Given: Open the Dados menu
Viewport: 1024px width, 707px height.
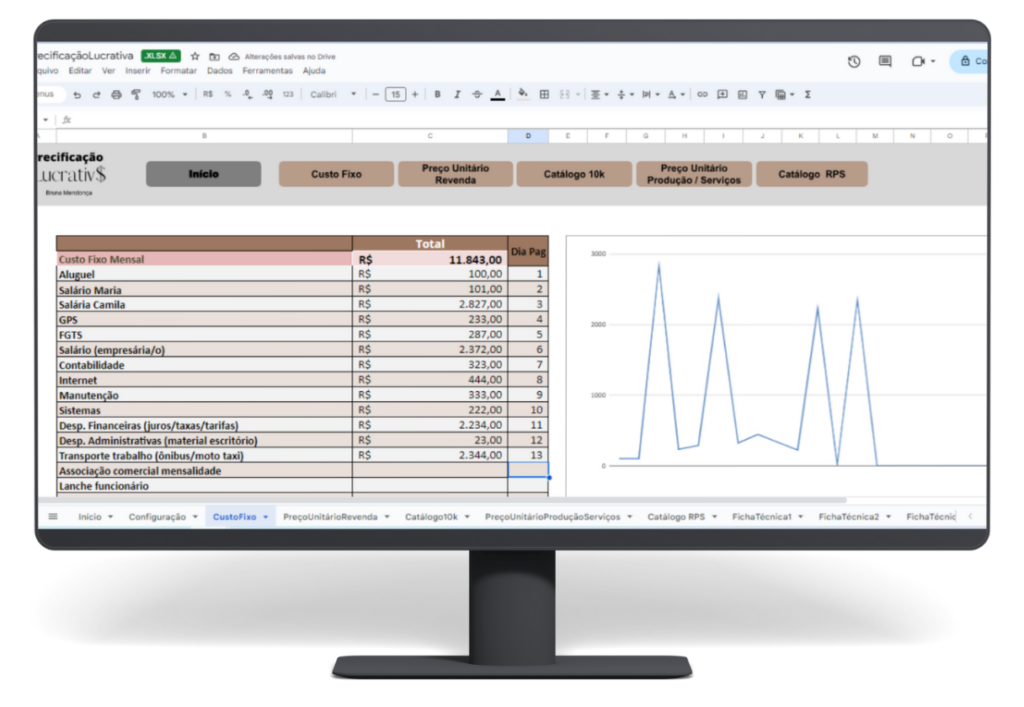Looking at the screenshot, I should coord(220,71).
